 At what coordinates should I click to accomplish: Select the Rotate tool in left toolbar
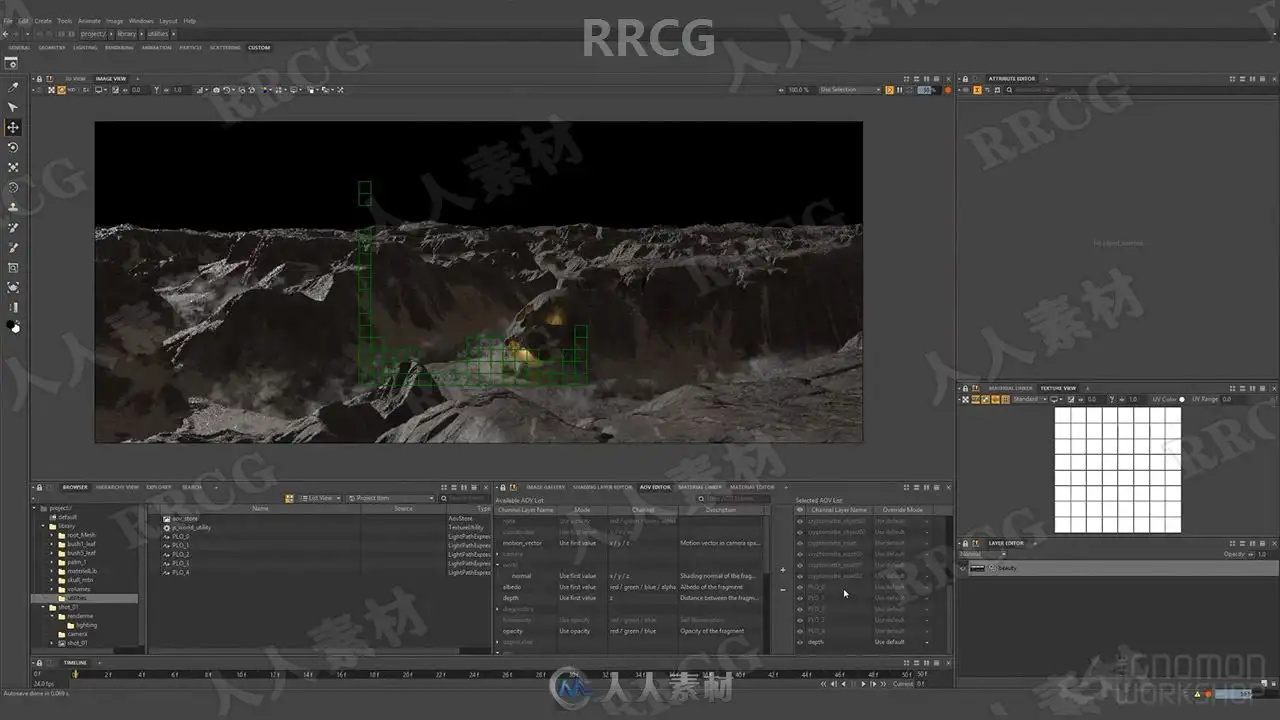pyautogui.click(x=13, y=147)
